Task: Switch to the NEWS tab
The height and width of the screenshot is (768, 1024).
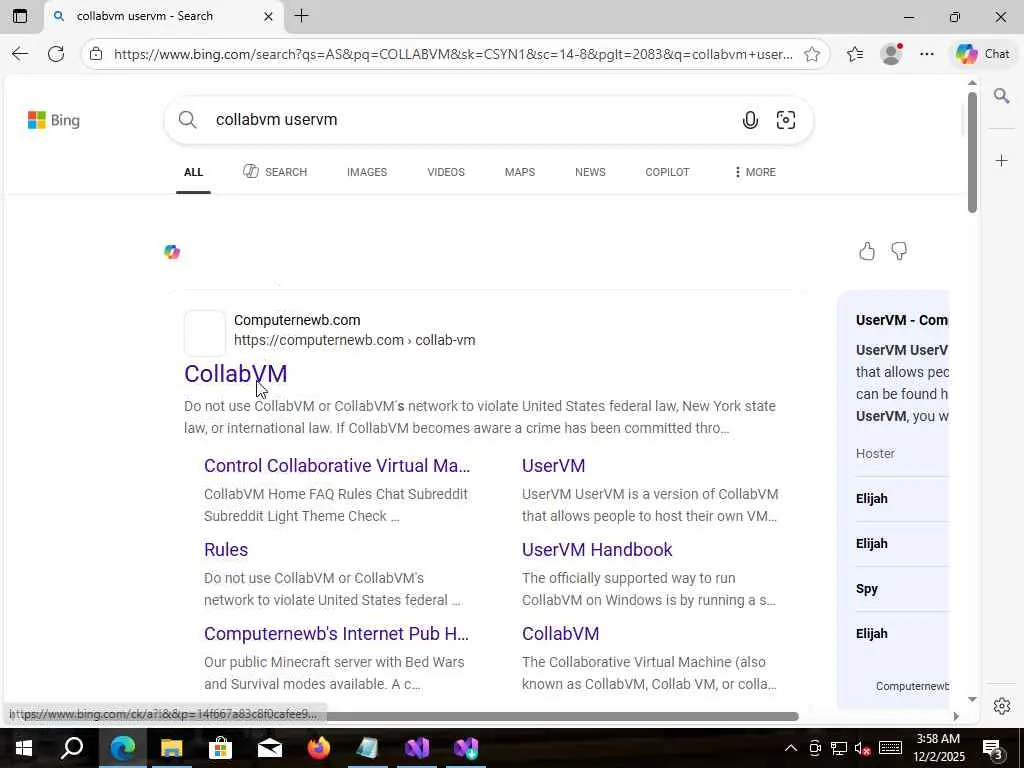Action: [590, 172]
